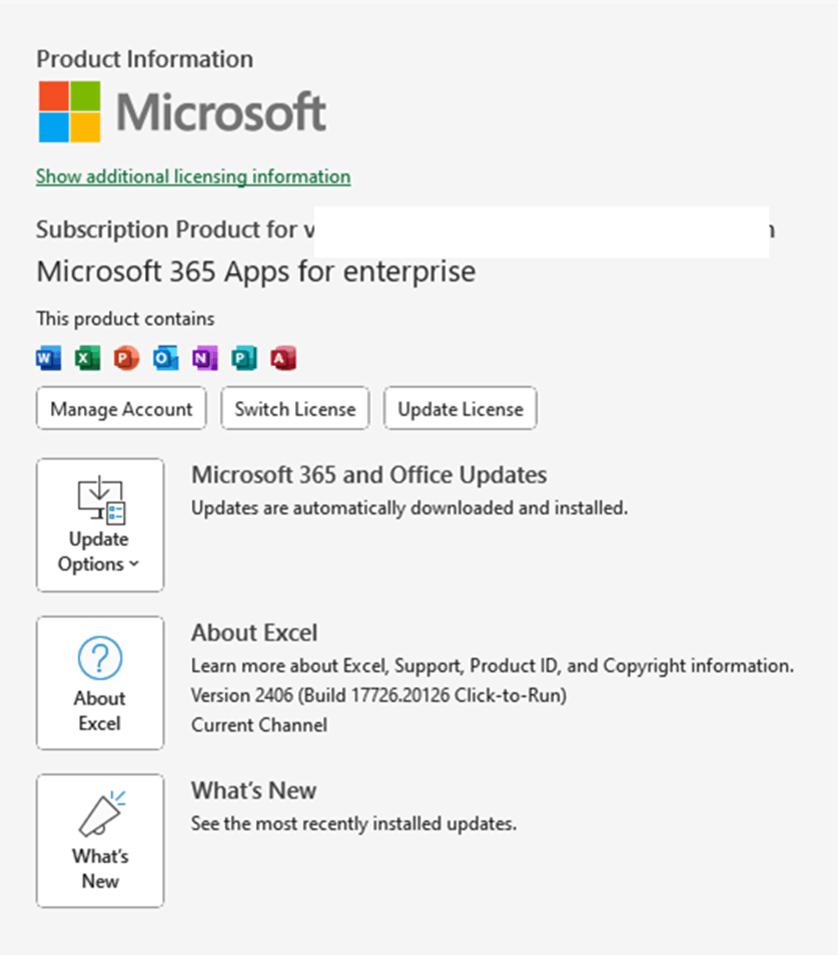Viewport: 838px width, 955px height.
Task: Click the green Excel app icon
Action: coord(88,358)
